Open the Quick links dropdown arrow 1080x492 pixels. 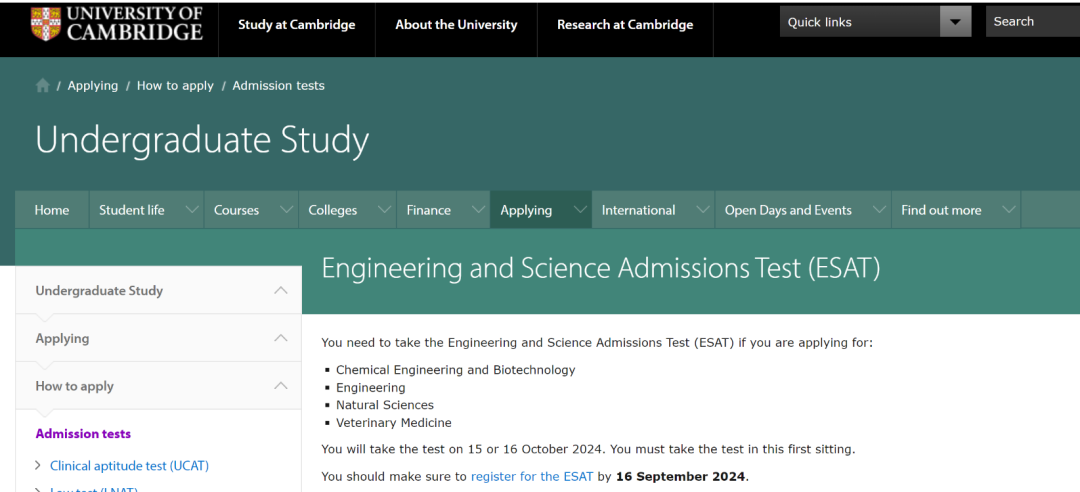tap(955, 22)
